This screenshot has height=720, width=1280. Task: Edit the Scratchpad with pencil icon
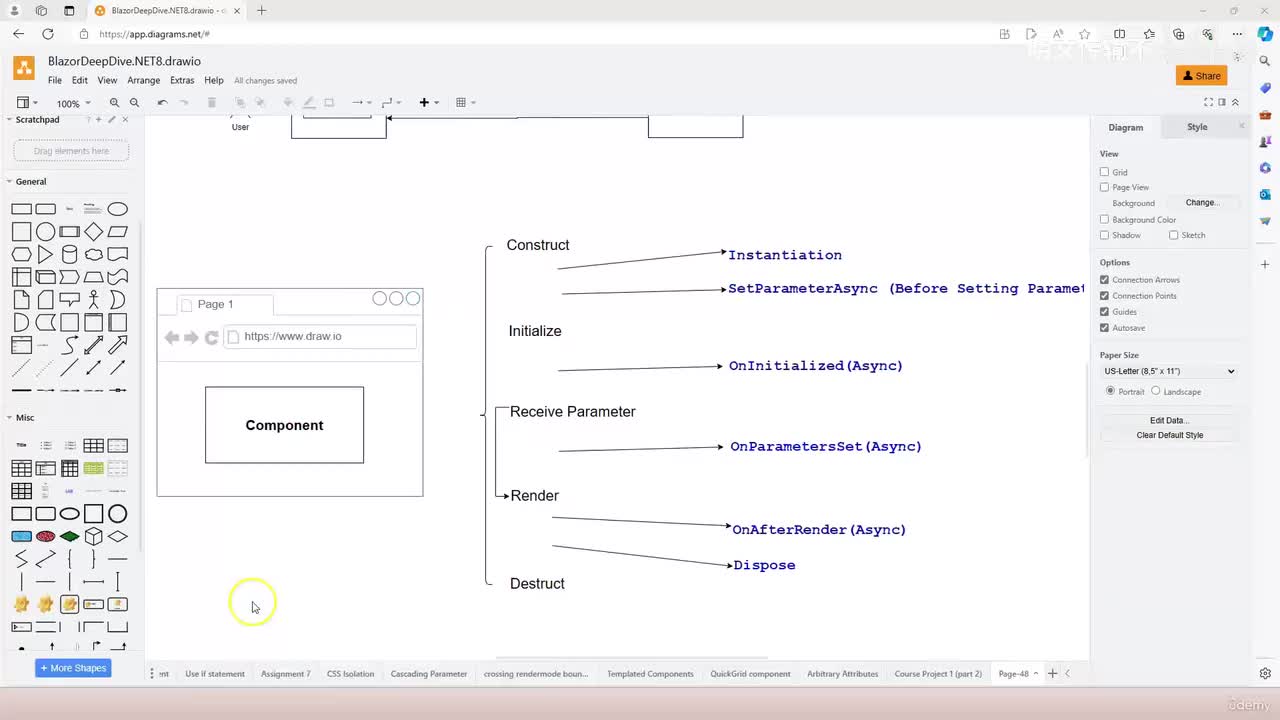[x=111, y=120]
